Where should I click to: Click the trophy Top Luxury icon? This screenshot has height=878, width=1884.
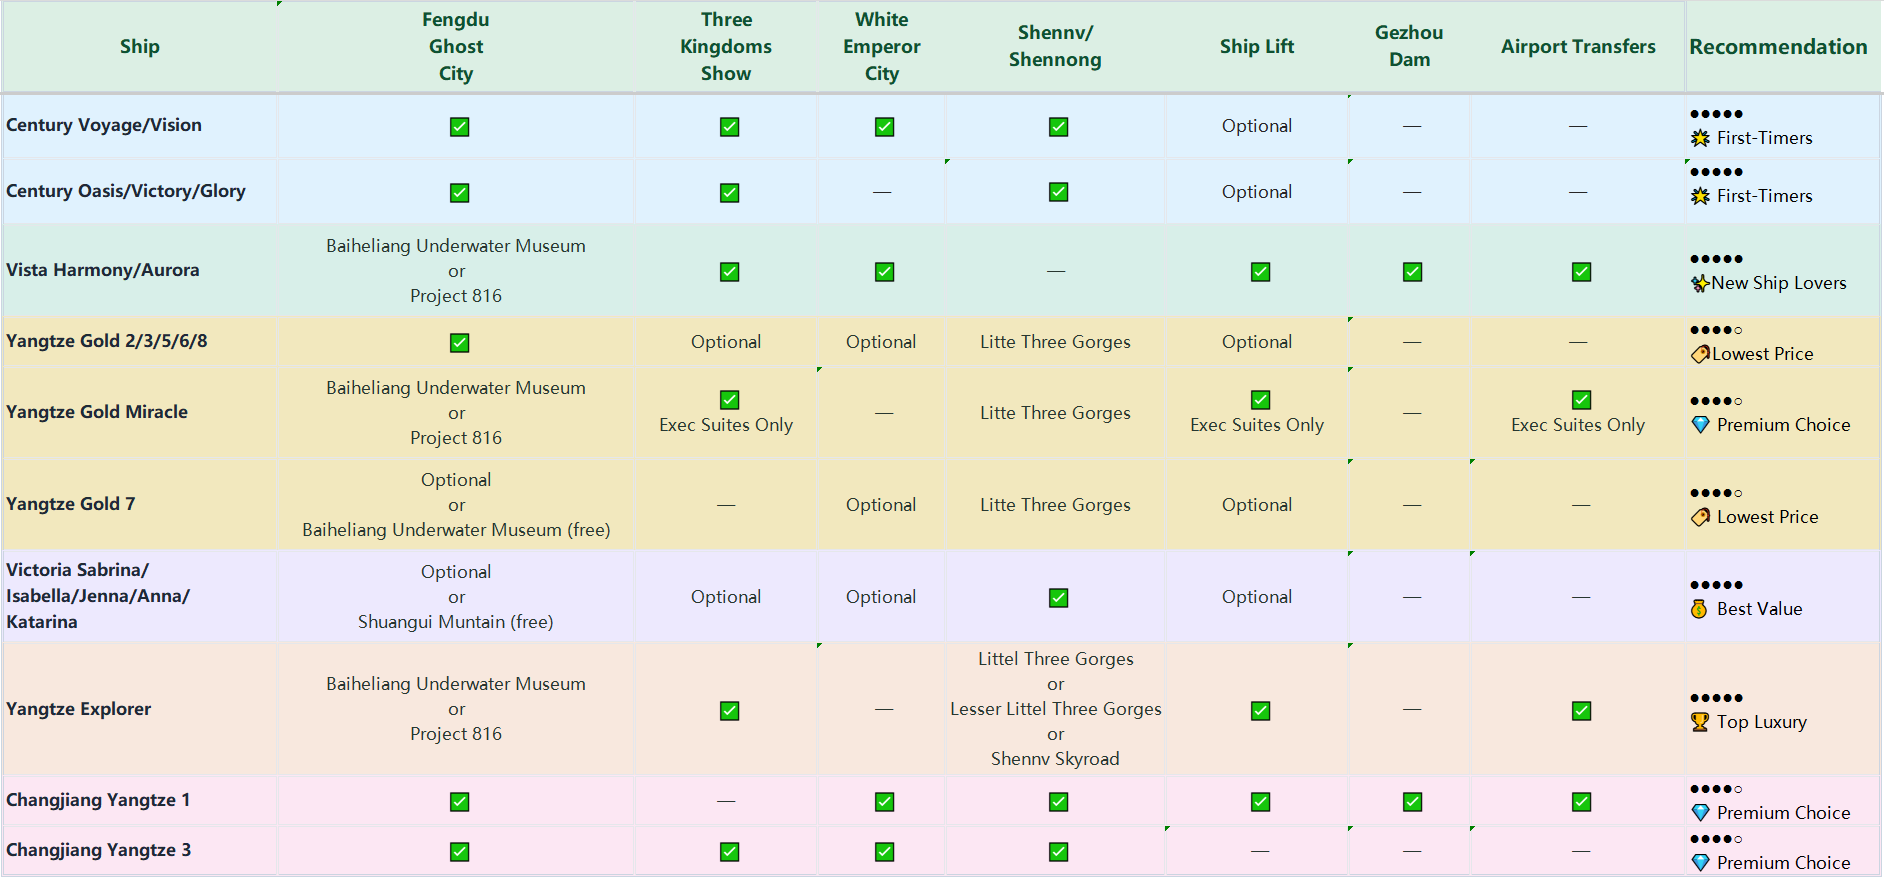tap(1700, 722)
